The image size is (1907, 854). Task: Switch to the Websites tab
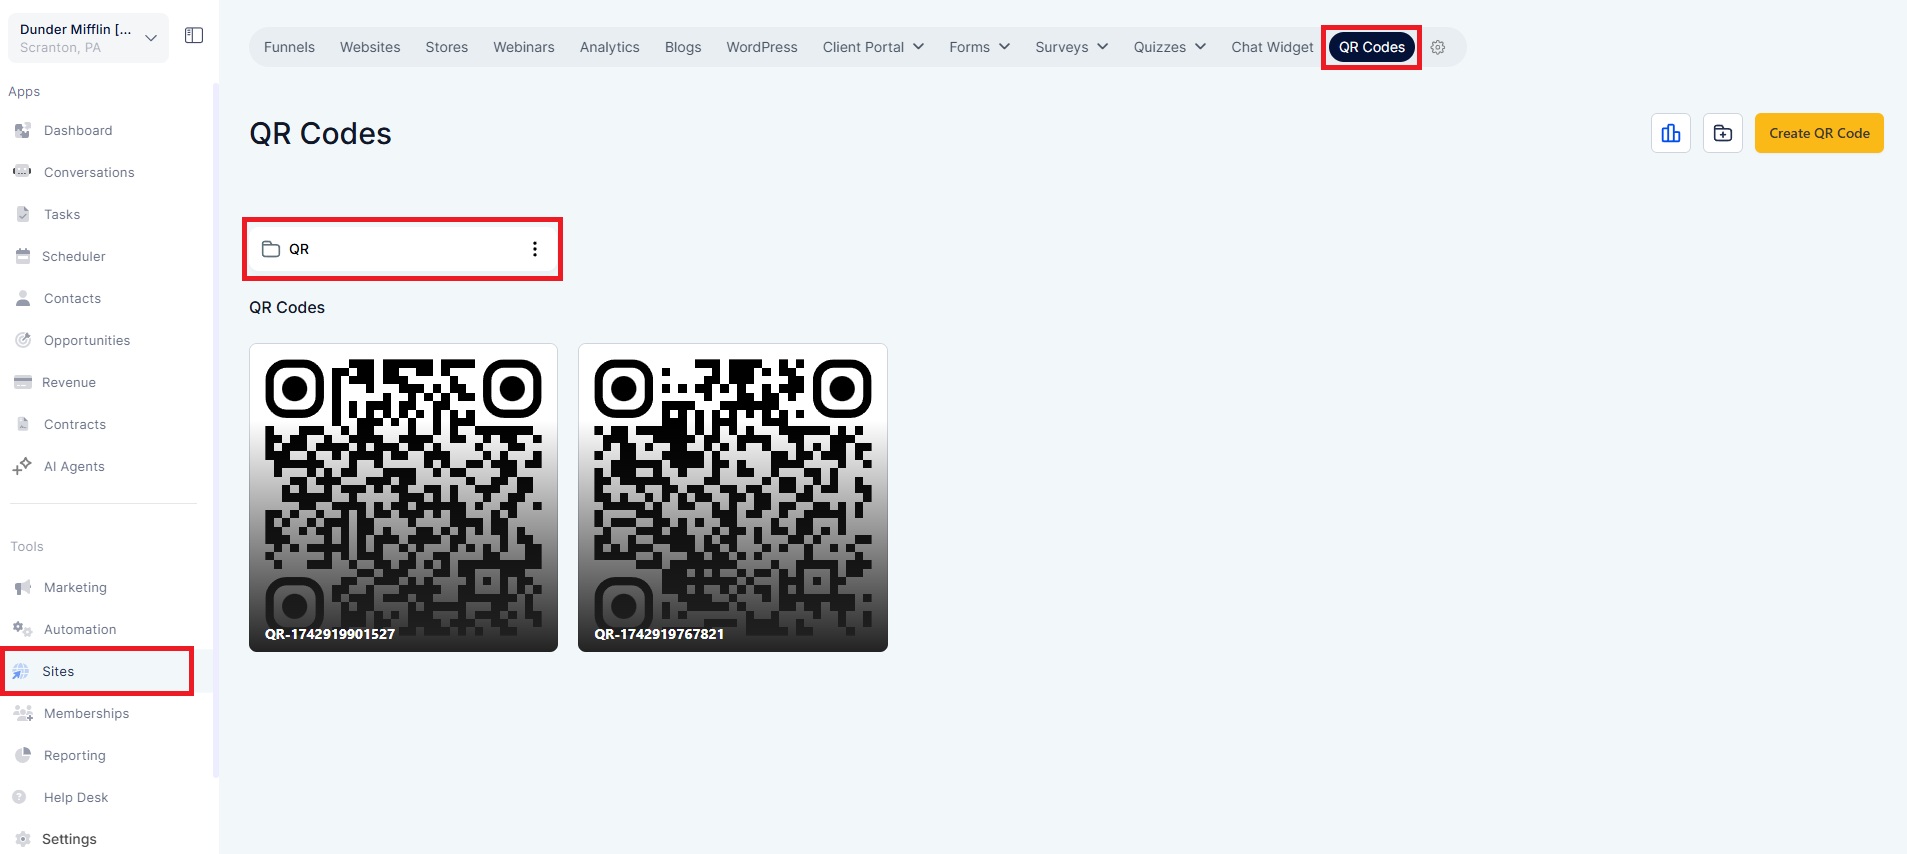[x=370, y=47]
